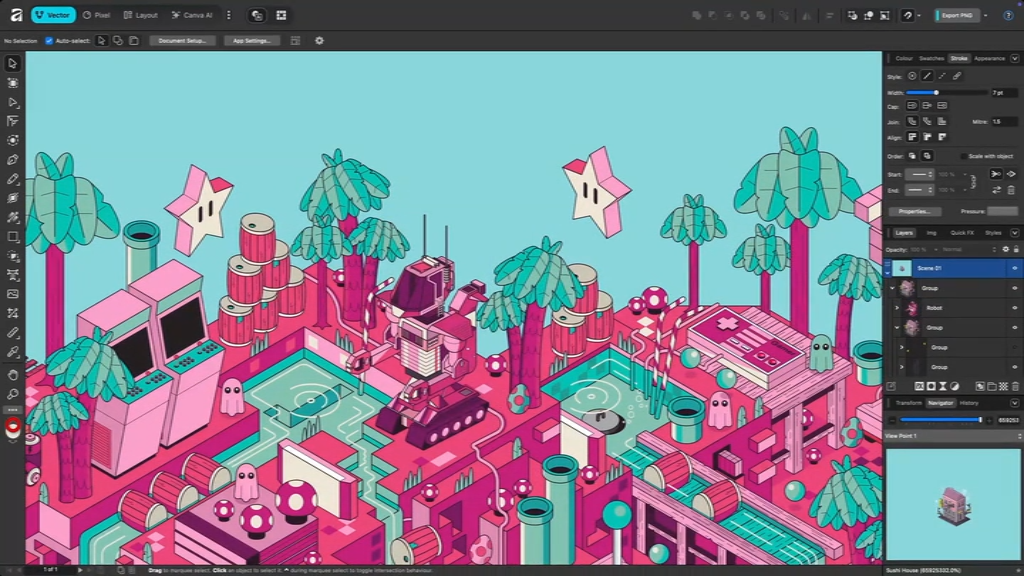Switch to the Swatches tab
Screen dimensions: 1024x576
pyautogui.click(x=931, y=59)
